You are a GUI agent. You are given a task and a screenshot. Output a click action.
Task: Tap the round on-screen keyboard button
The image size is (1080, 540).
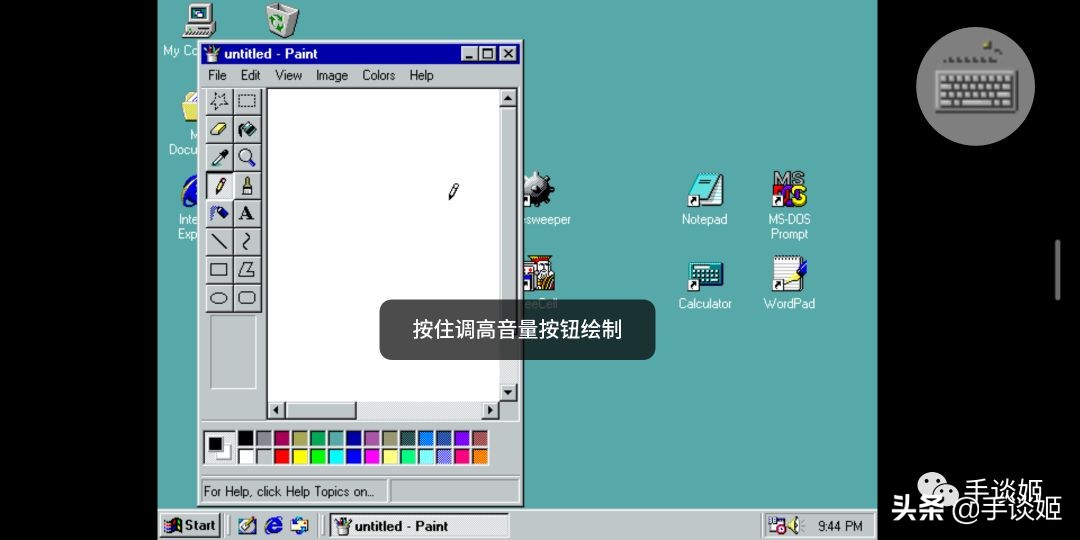[975, 86]
